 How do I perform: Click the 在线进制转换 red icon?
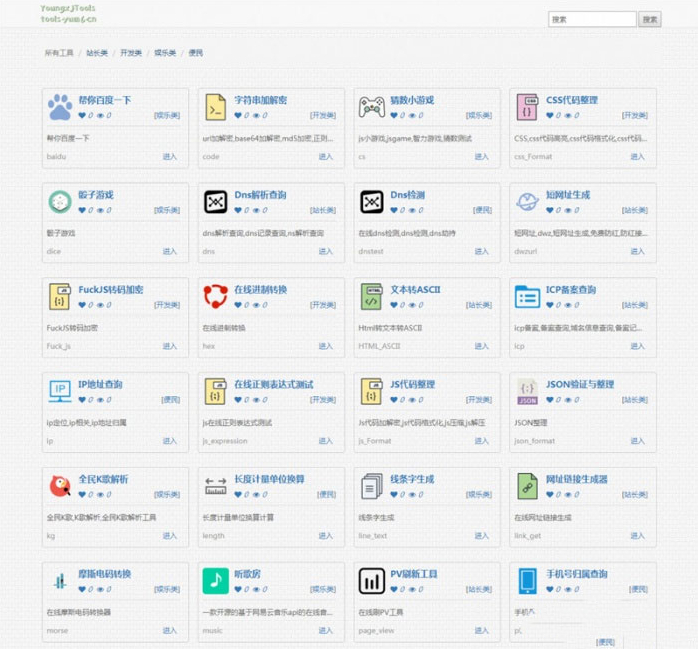215,297
